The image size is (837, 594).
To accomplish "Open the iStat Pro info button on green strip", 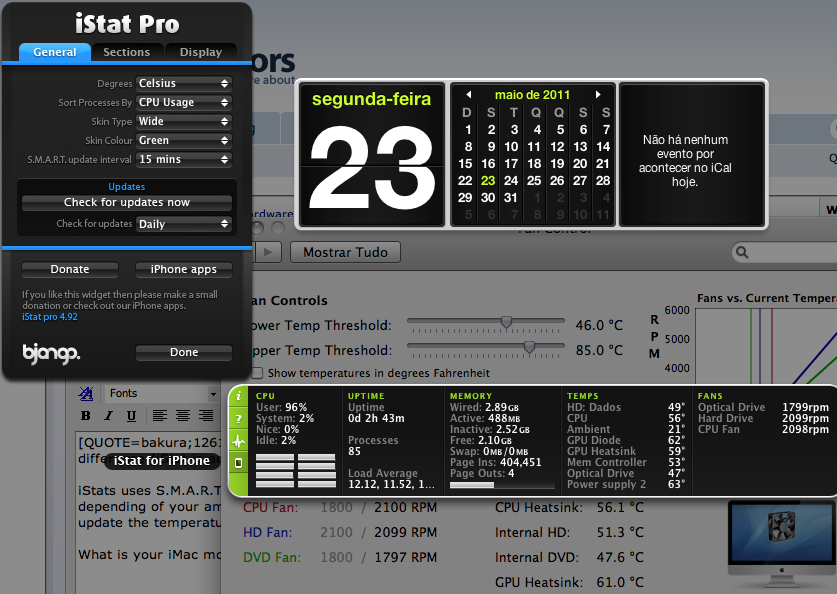I will [x=239, y=395].
